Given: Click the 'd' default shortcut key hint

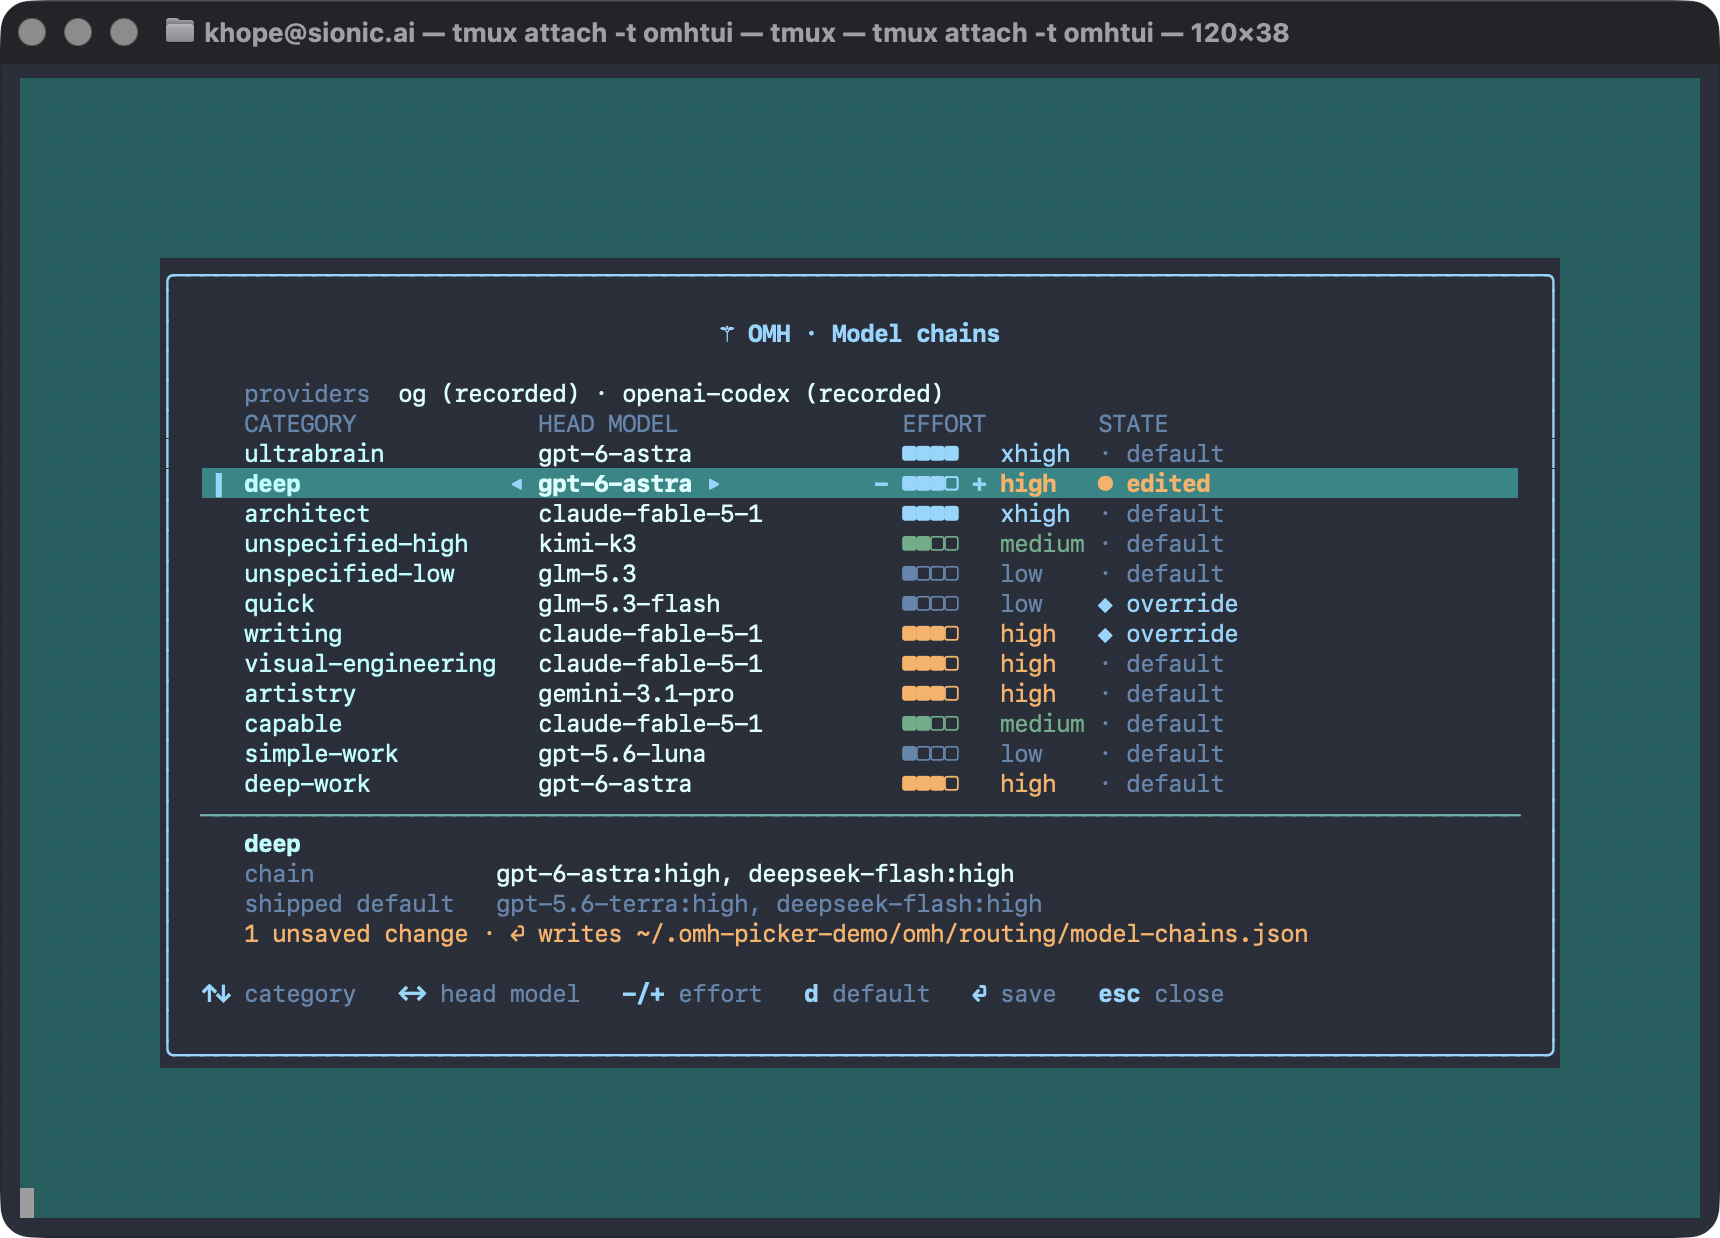Looking at the screenshot, I should point(811,994).
